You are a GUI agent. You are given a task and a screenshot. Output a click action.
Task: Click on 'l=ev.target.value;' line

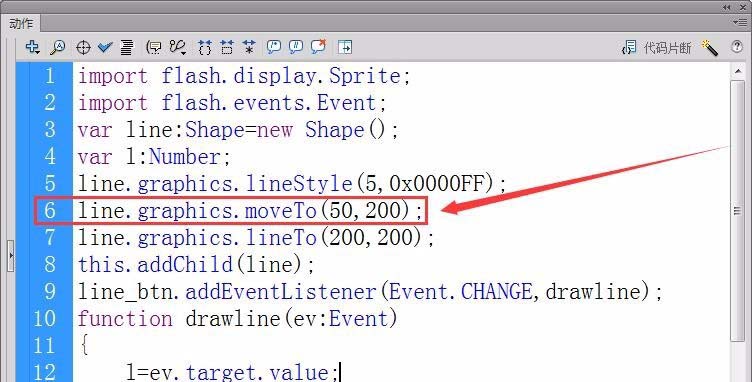(233, 372)
